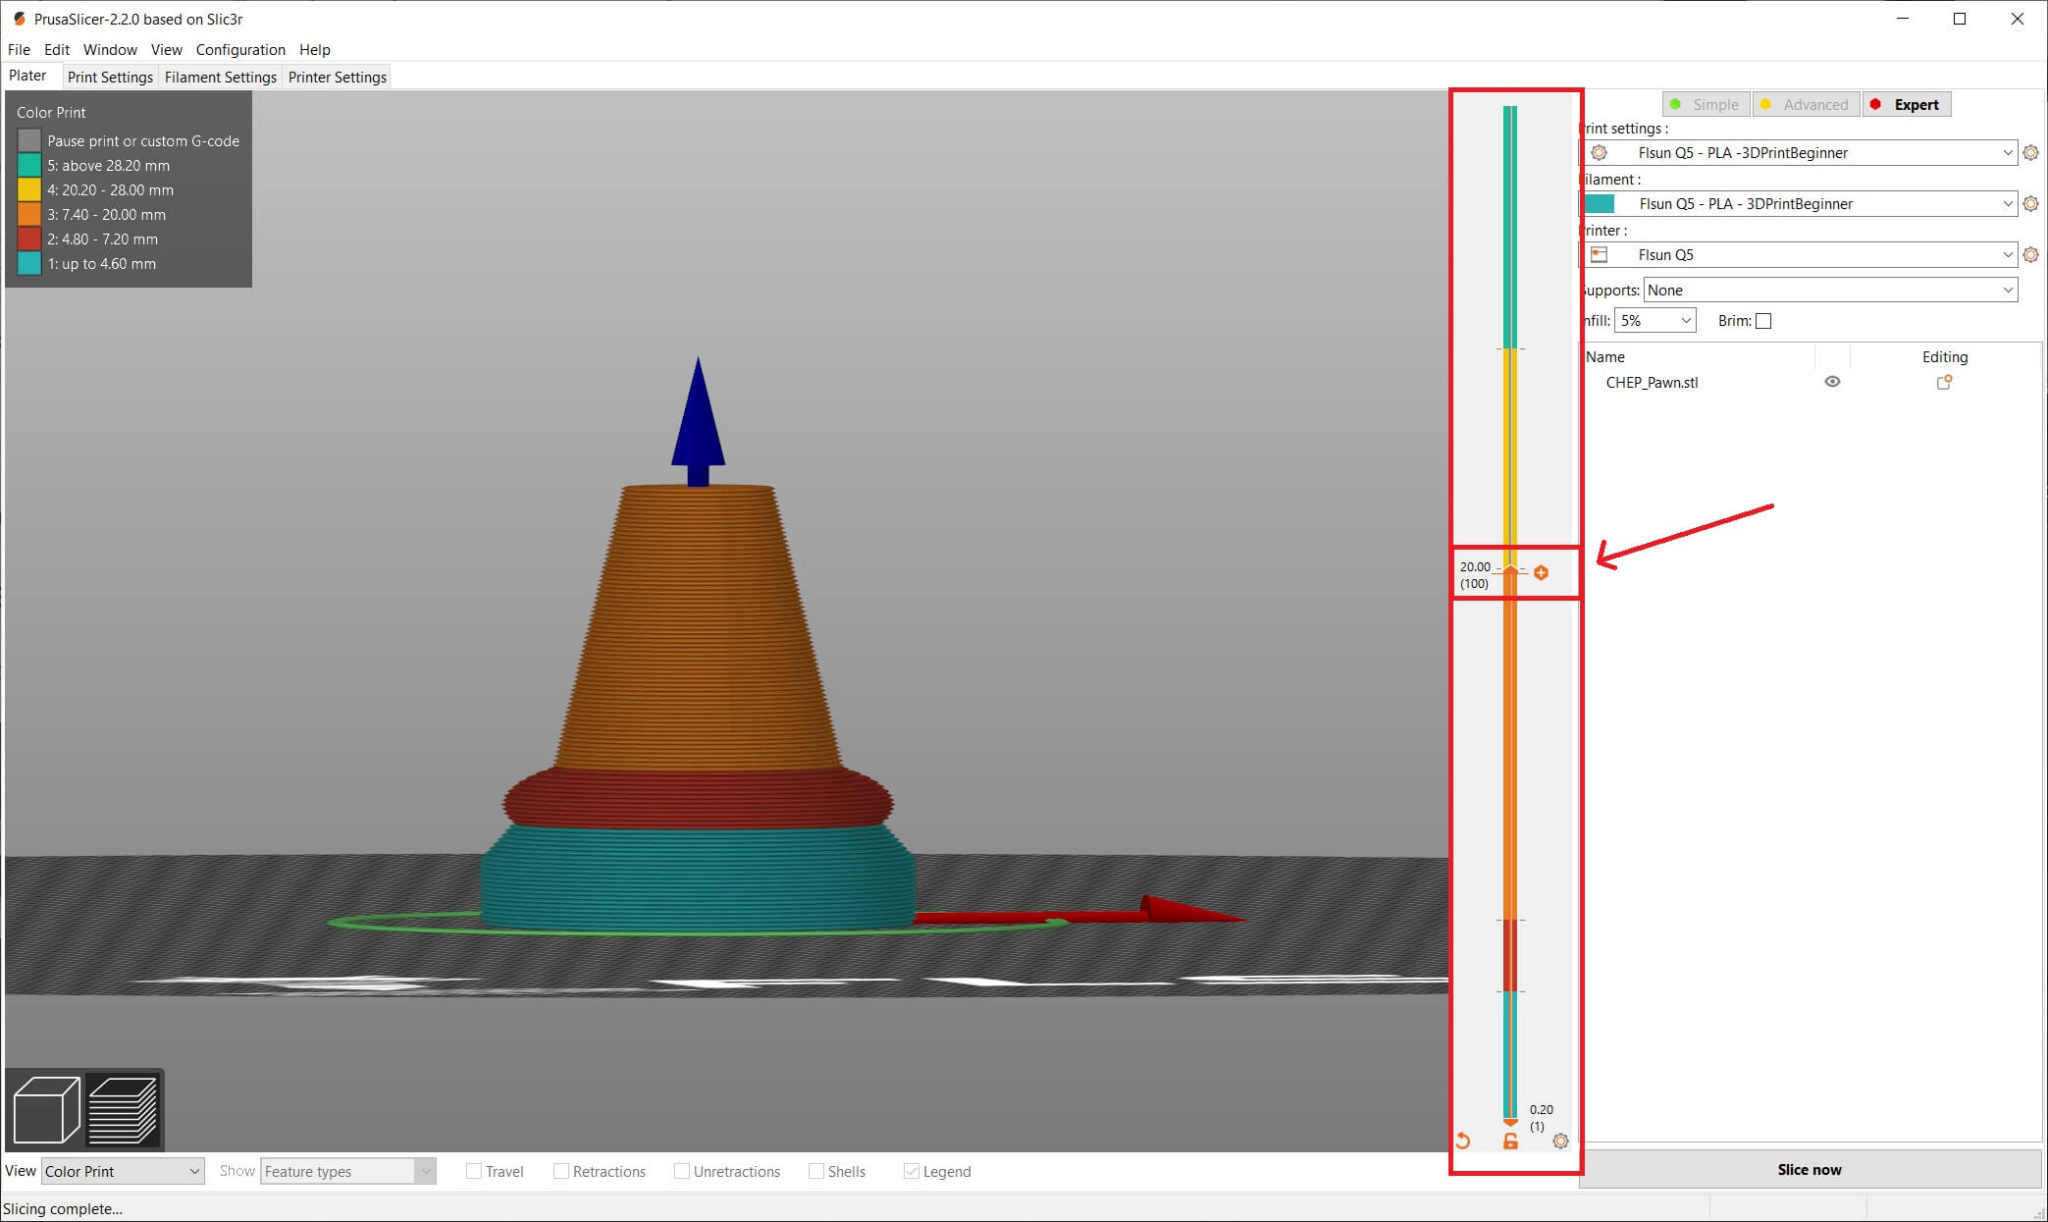Select the yellow 20.20 - 28.00 mm legend swatch
This screenshot has width=2048, height=1222.
tap(28, 190)
